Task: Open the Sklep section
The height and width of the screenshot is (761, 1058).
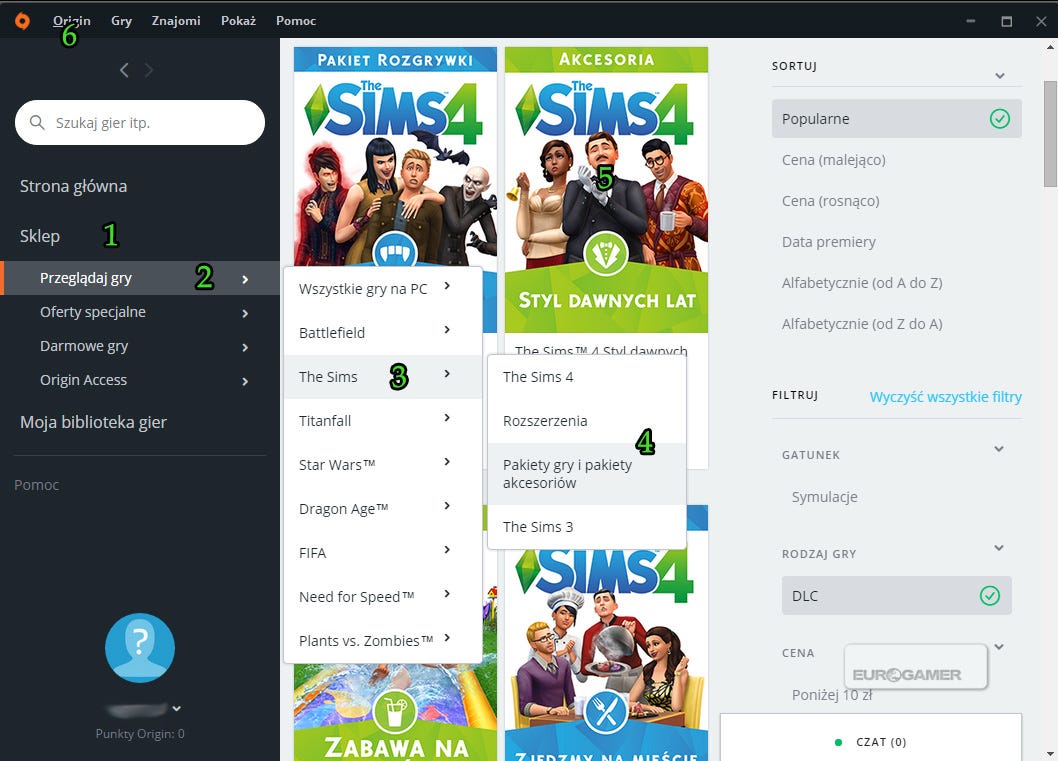Action: (x=40, y=236)
